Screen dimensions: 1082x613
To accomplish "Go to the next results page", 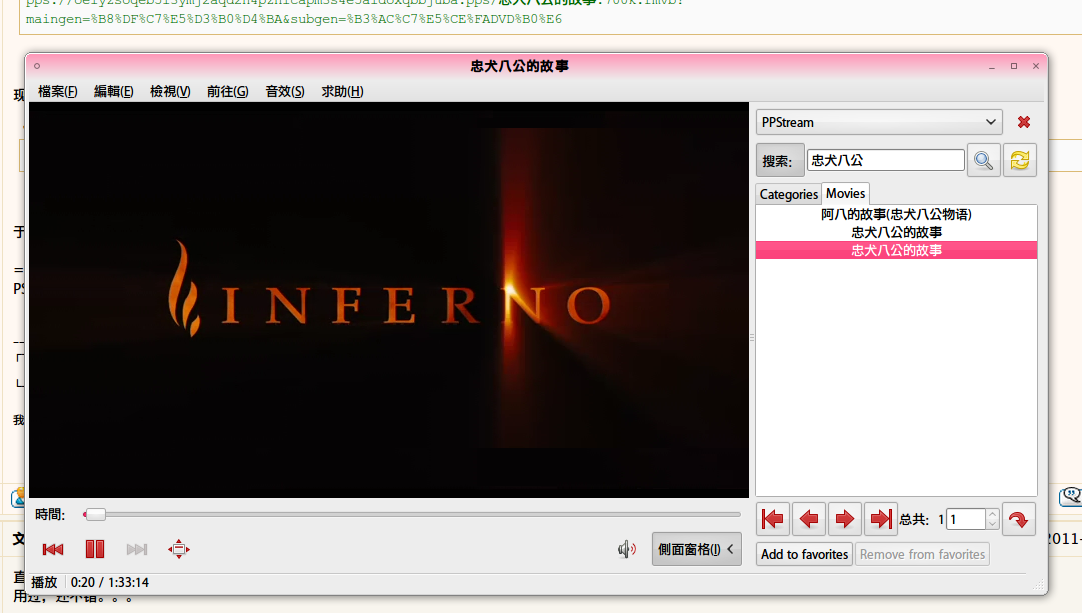I will coord(845,519).
